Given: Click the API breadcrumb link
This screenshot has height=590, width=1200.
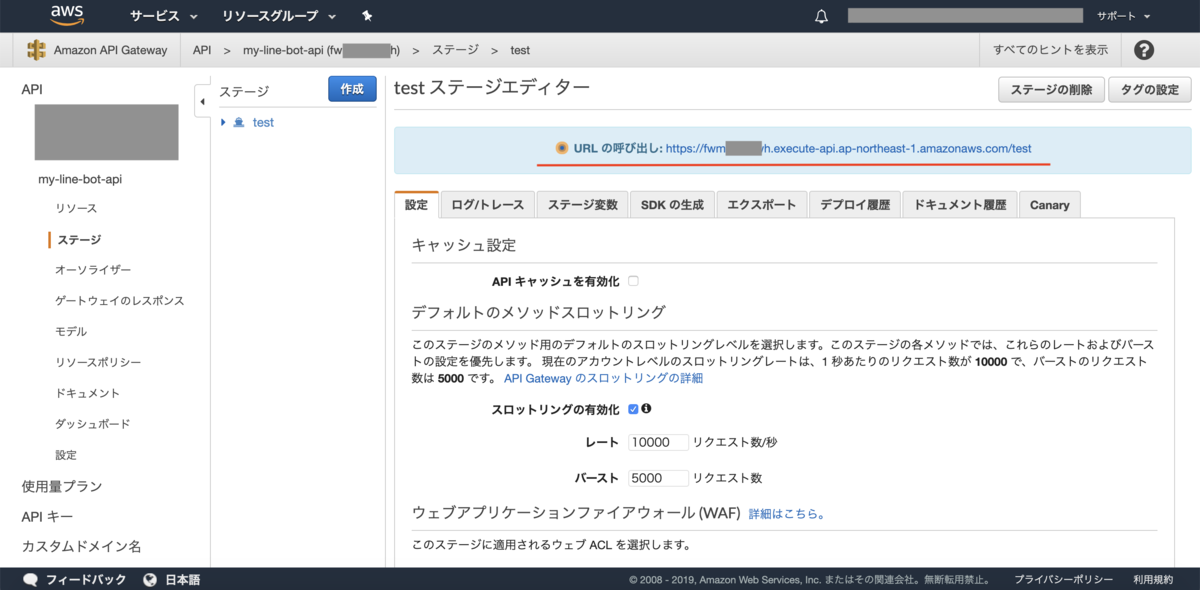Looking at the screenshot, I should pyautogui.click(x=202, y=50).
